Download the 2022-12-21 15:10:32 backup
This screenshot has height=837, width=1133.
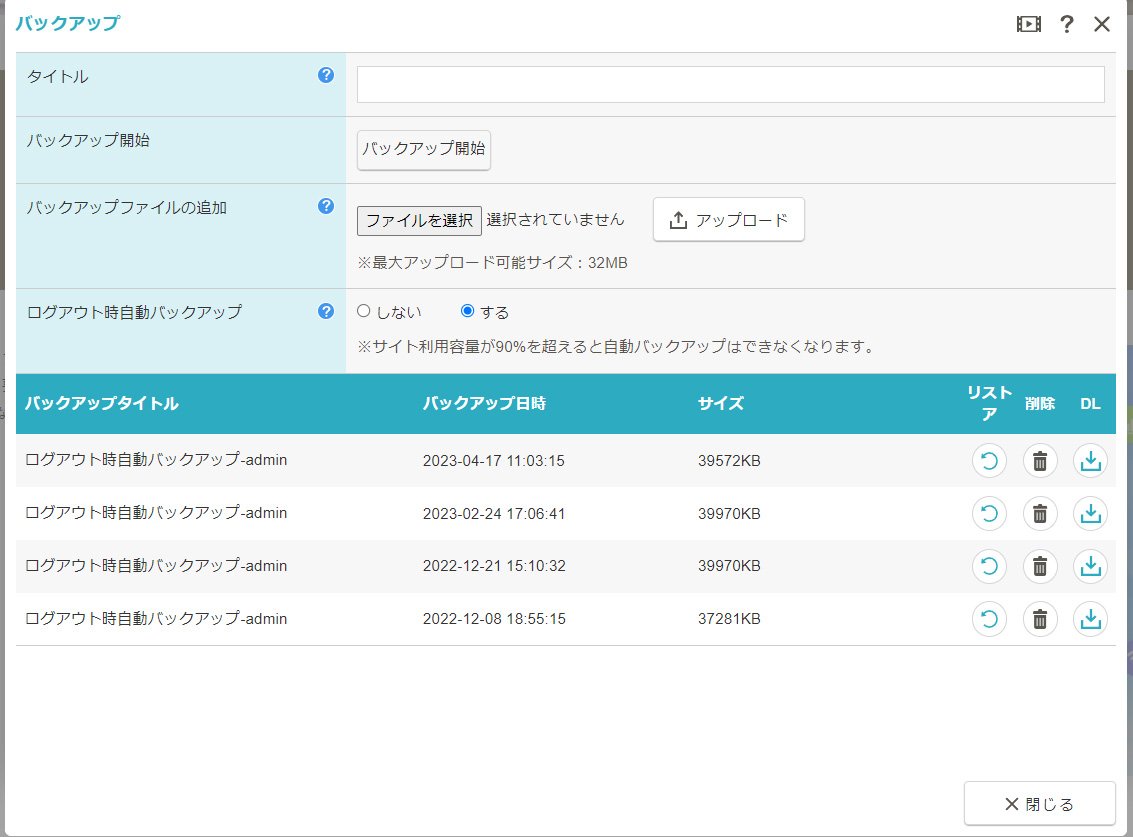(1090, 566)
